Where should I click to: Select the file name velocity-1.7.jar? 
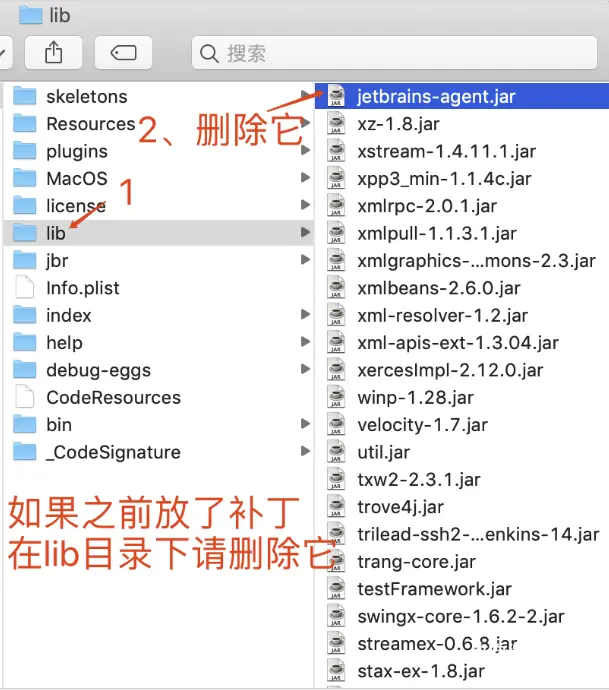coord(422,425)
